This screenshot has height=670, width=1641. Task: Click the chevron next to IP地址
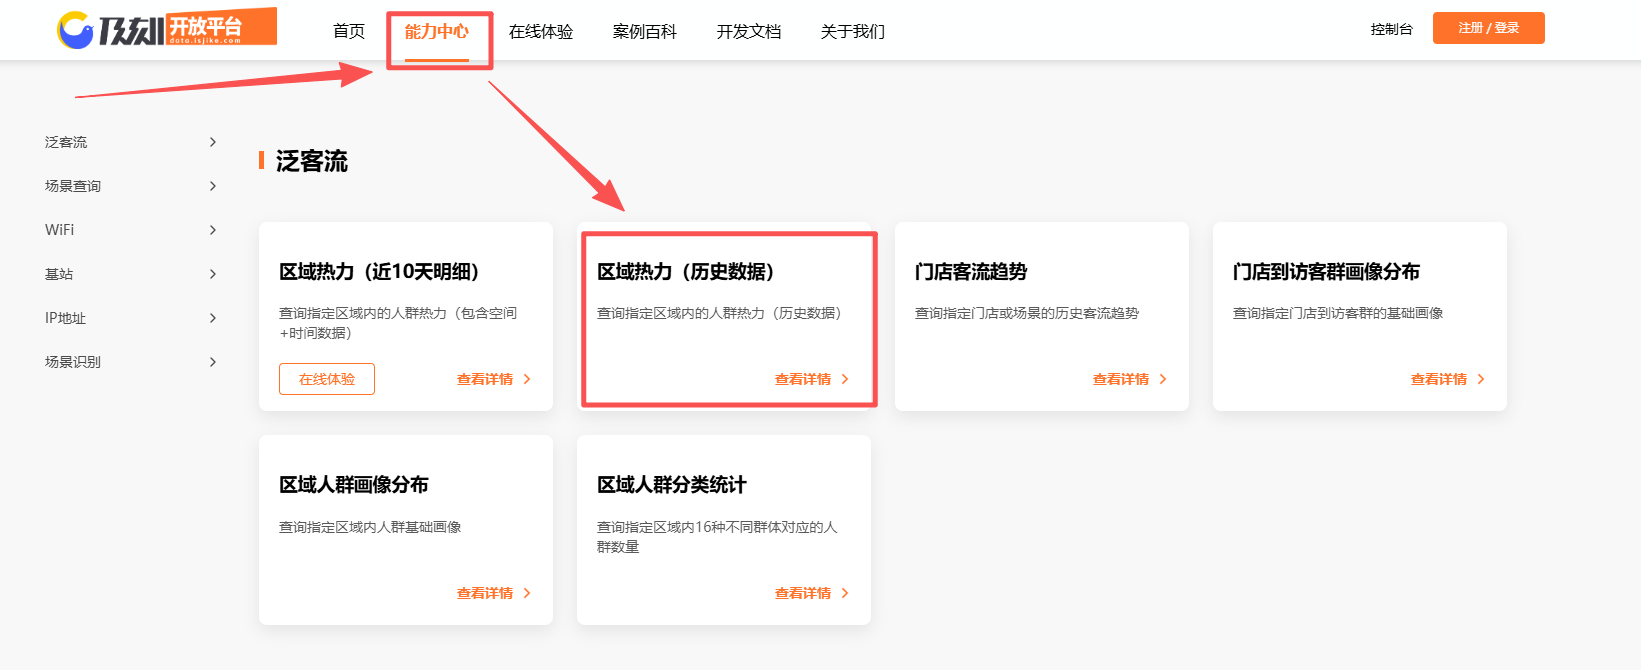point(213,318)
